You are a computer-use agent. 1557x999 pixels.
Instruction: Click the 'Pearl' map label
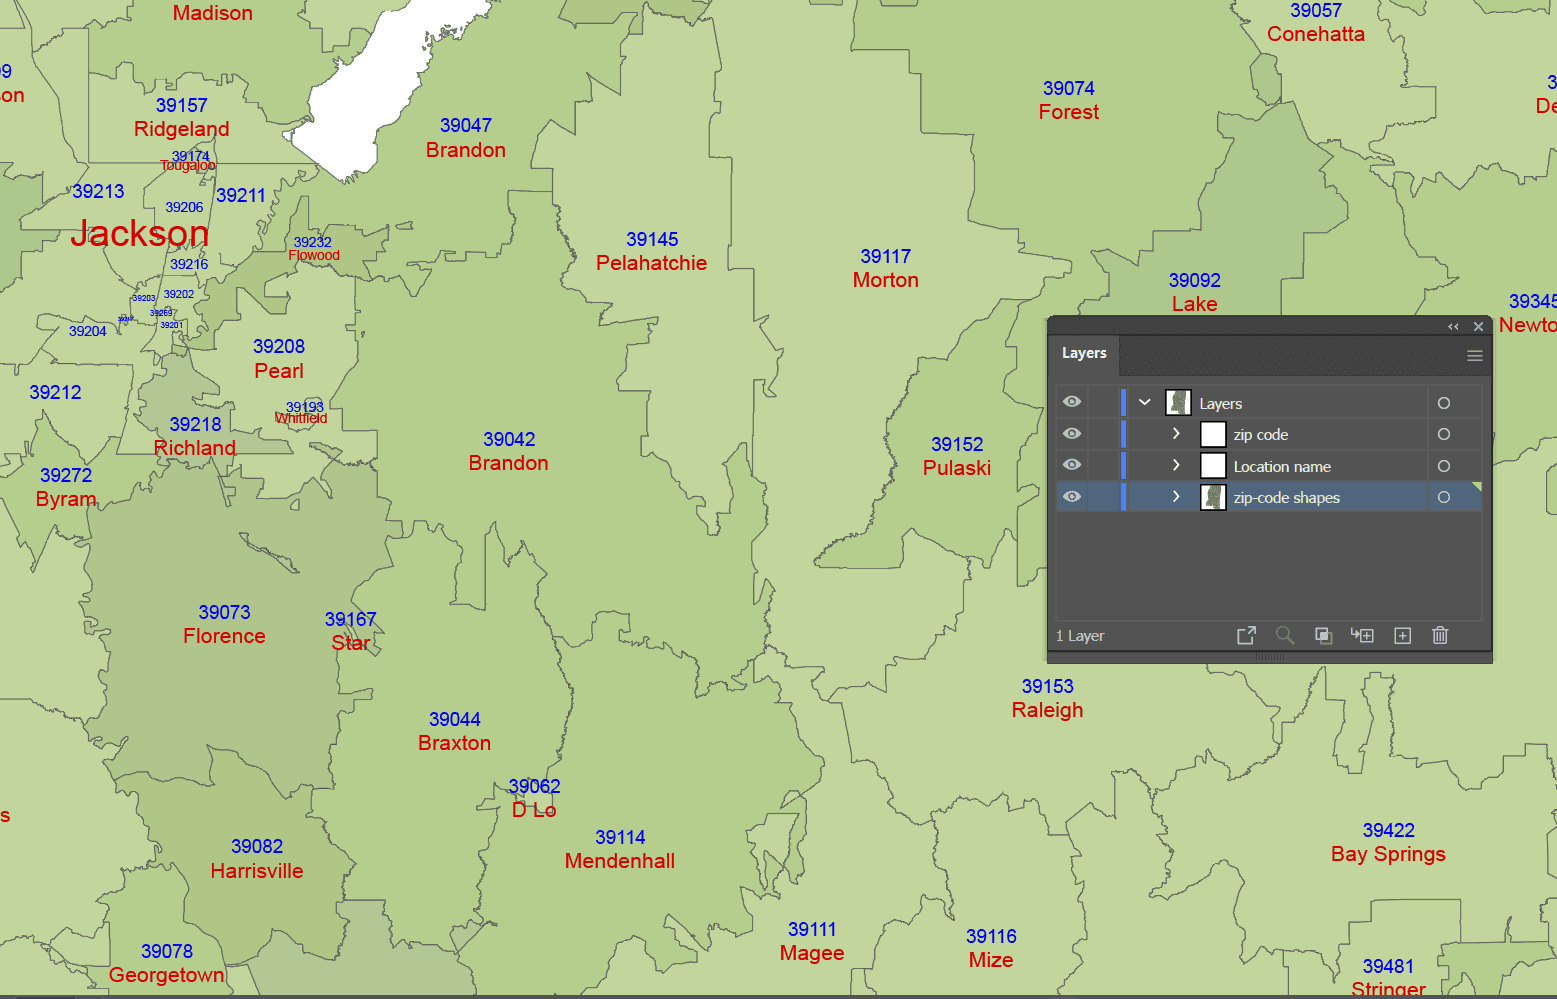coord(279,371)
